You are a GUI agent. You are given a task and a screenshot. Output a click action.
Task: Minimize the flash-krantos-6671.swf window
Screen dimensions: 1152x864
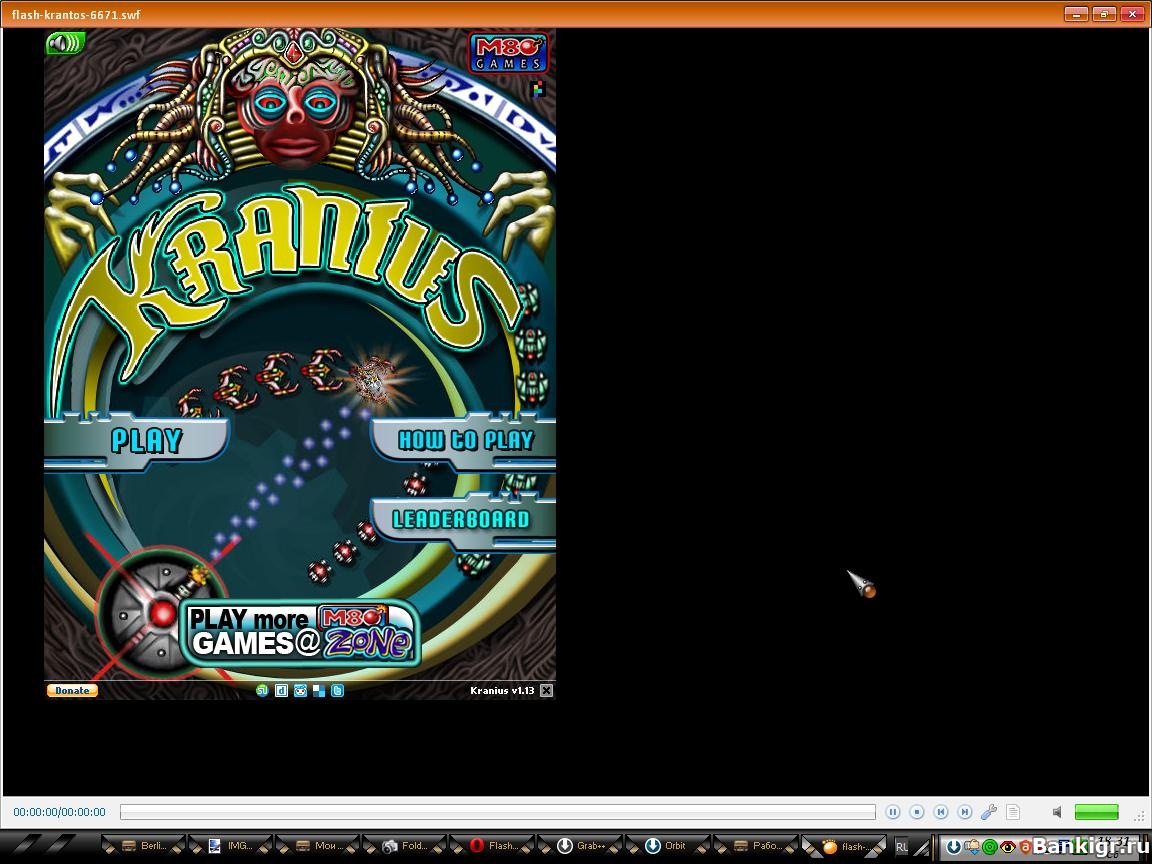coord(1076,14)
